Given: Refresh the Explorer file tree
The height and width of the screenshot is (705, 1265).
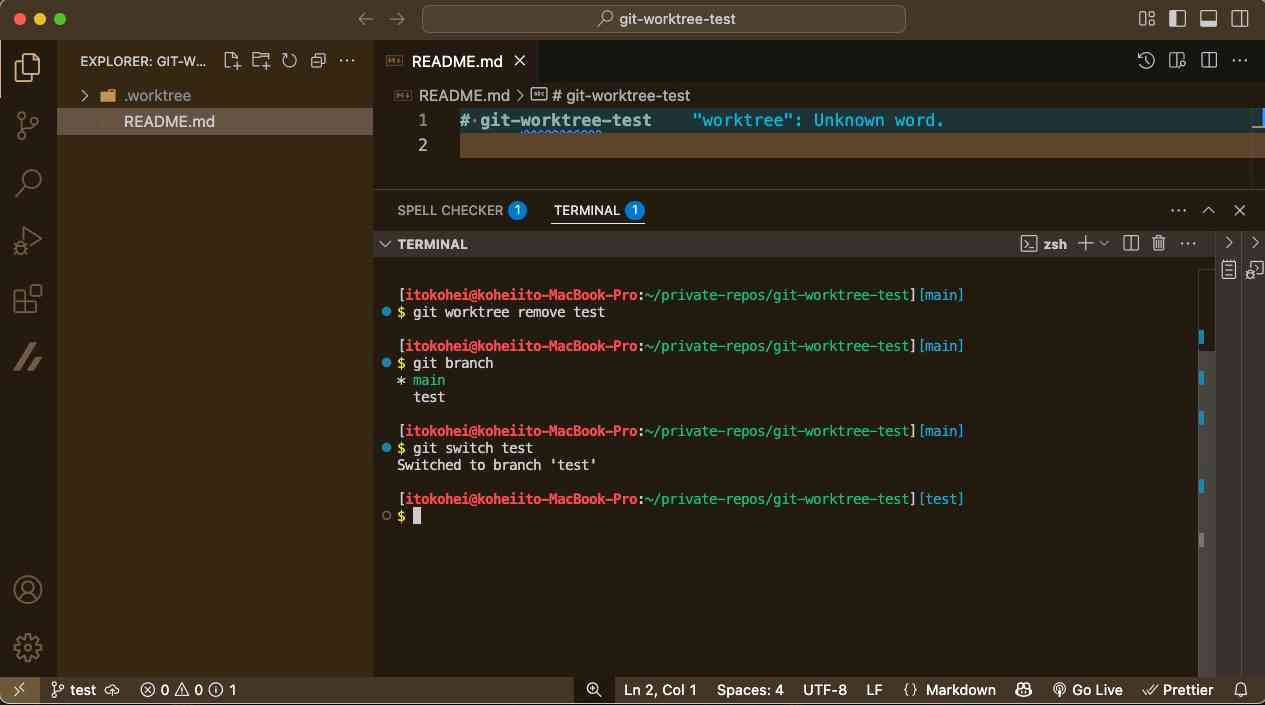Looking at the screenshot, I should (x=290, y=61).
